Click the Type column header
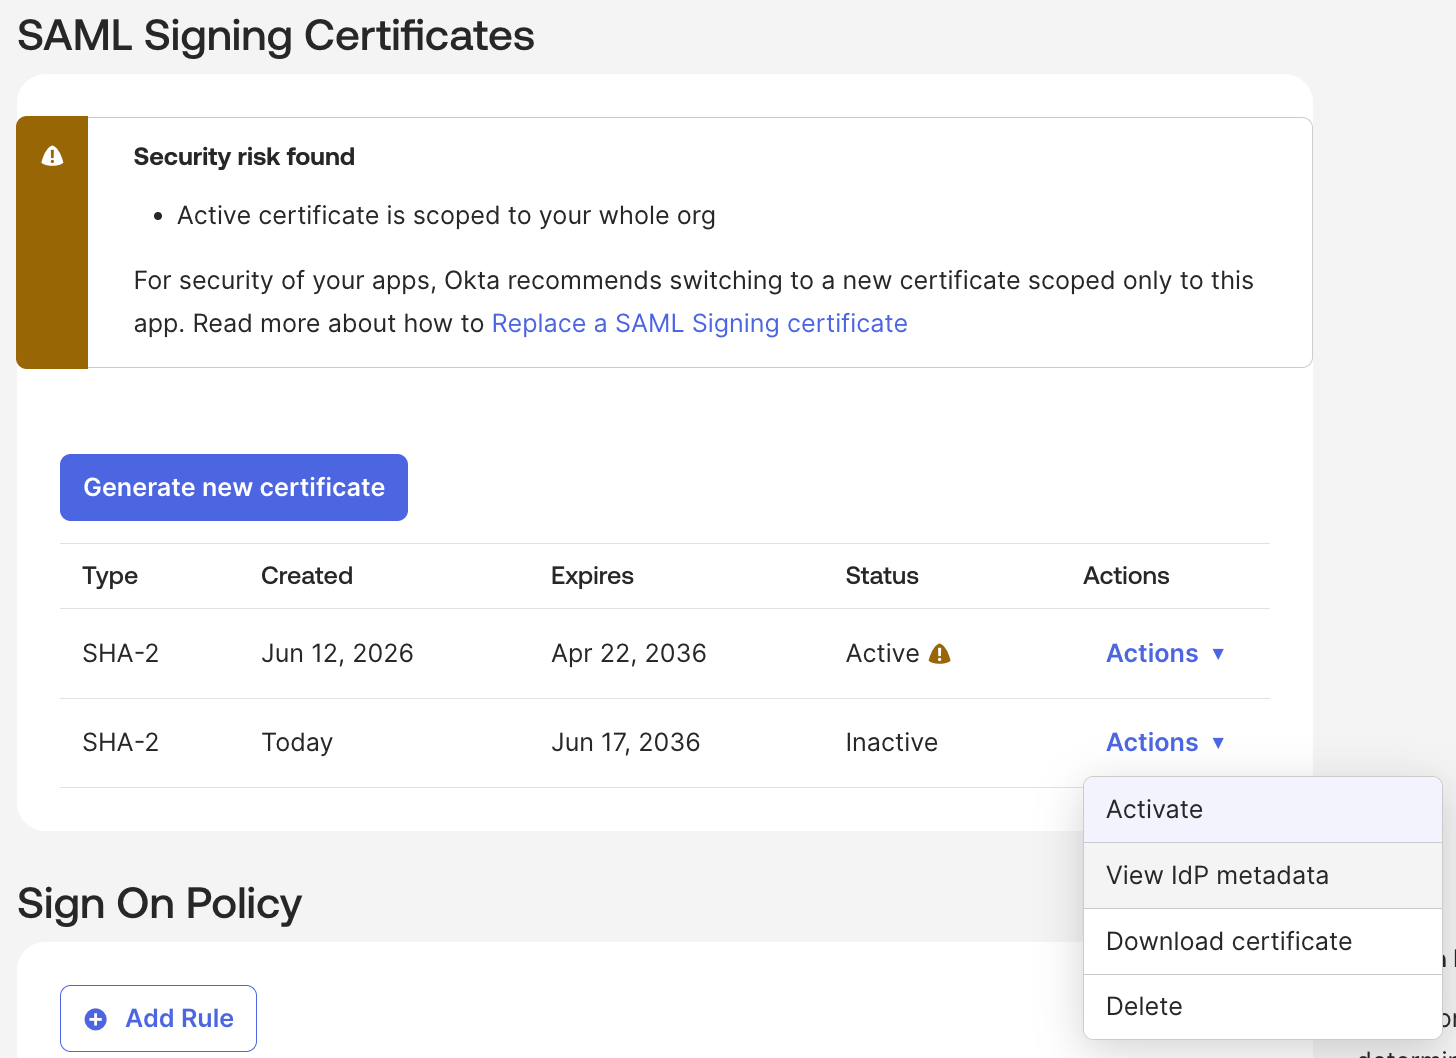 110,576
